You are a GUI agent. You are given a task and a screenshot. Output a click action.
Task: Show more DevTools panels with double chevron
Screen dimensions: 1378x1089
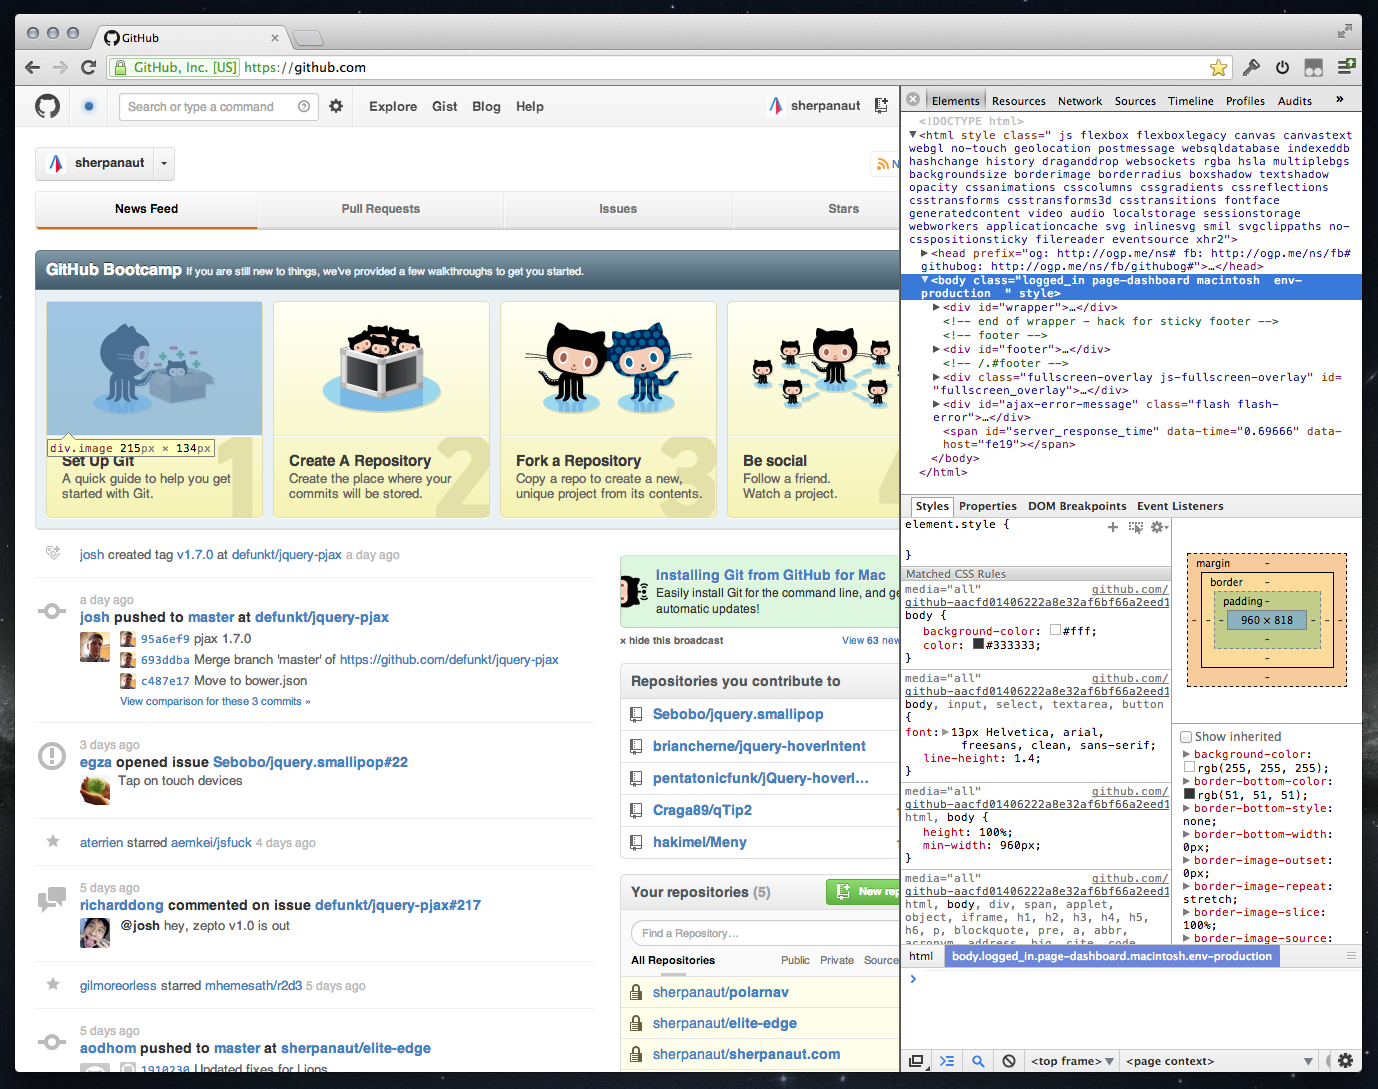click(1340, 100)
